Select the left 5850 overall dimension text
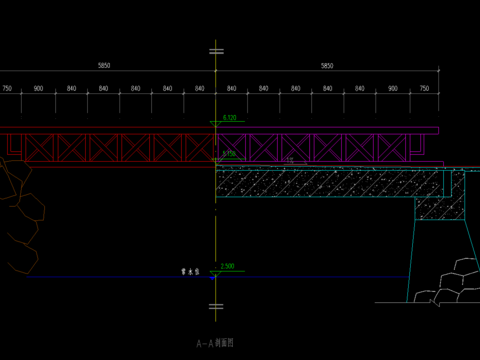 tap(104, 65)
